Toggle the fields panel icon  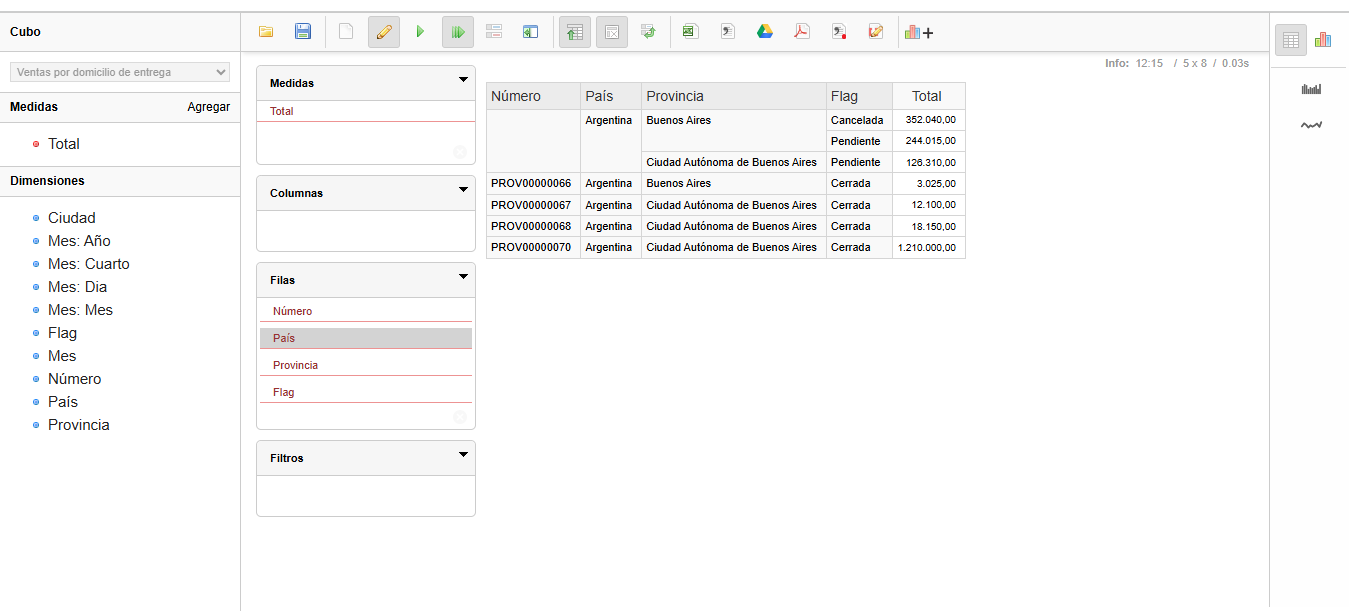coord(494,32)
